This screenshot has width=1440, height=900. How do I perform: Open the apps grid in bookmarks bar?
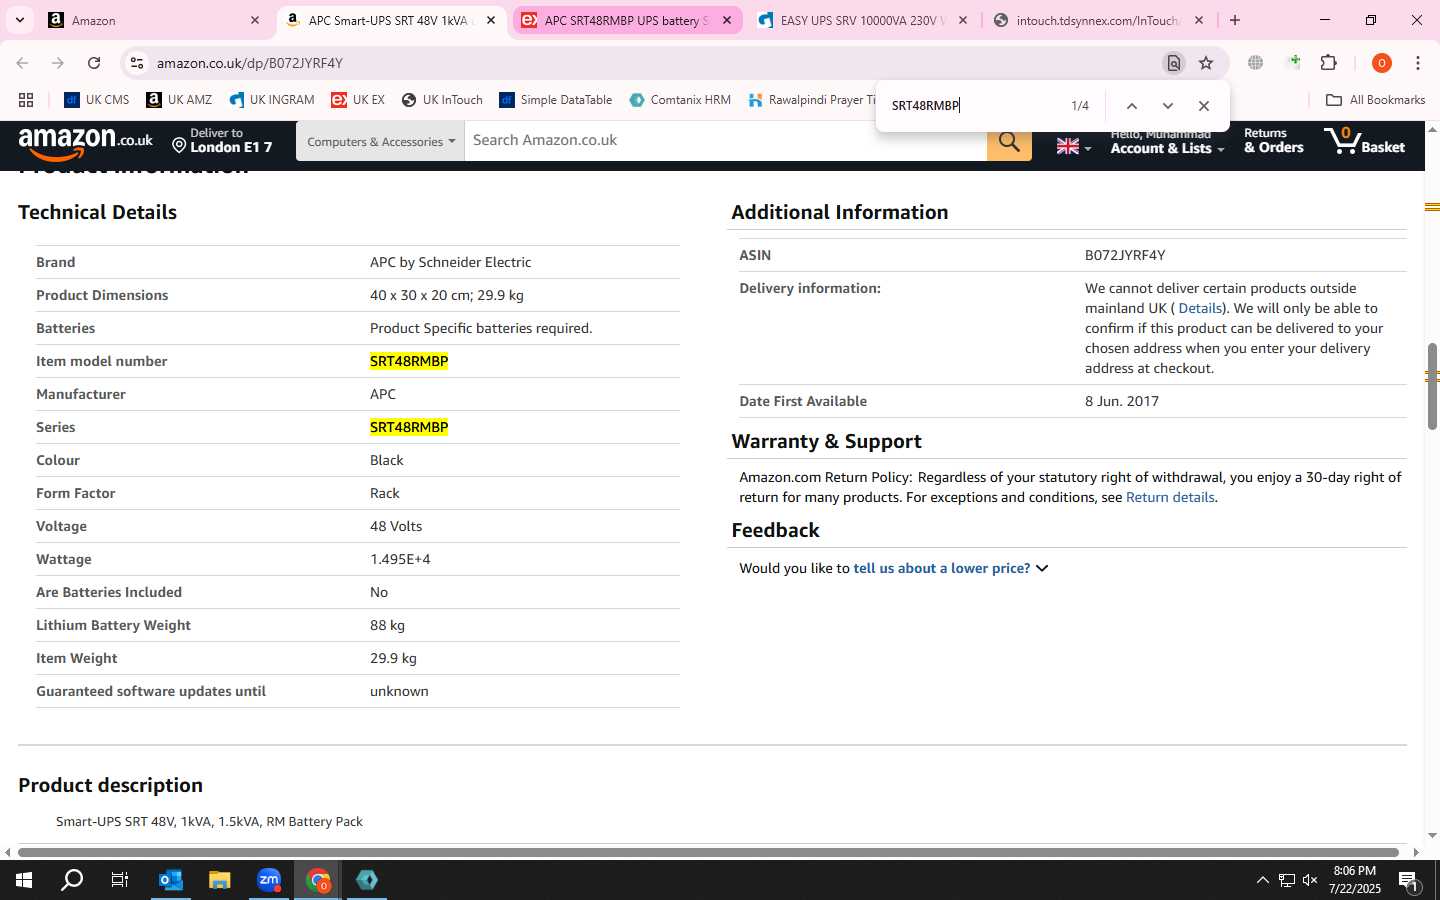click(26, 100)
